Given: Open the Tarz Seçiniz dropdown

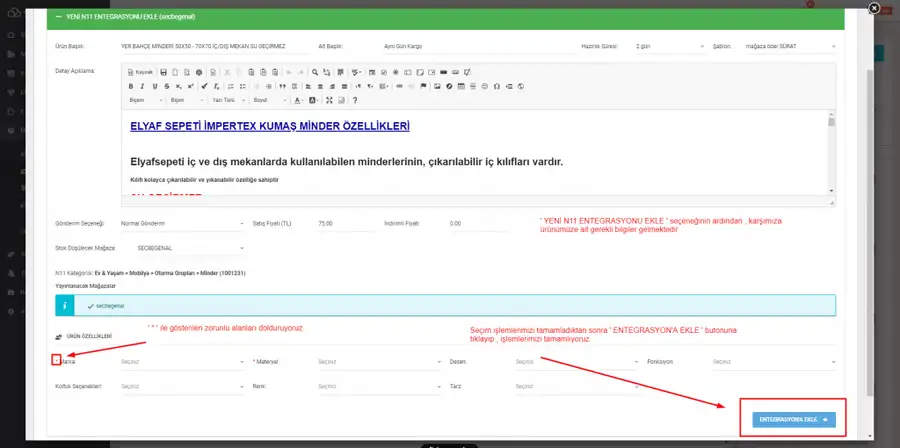Looking at the screenshot, I should click(577, 387).
